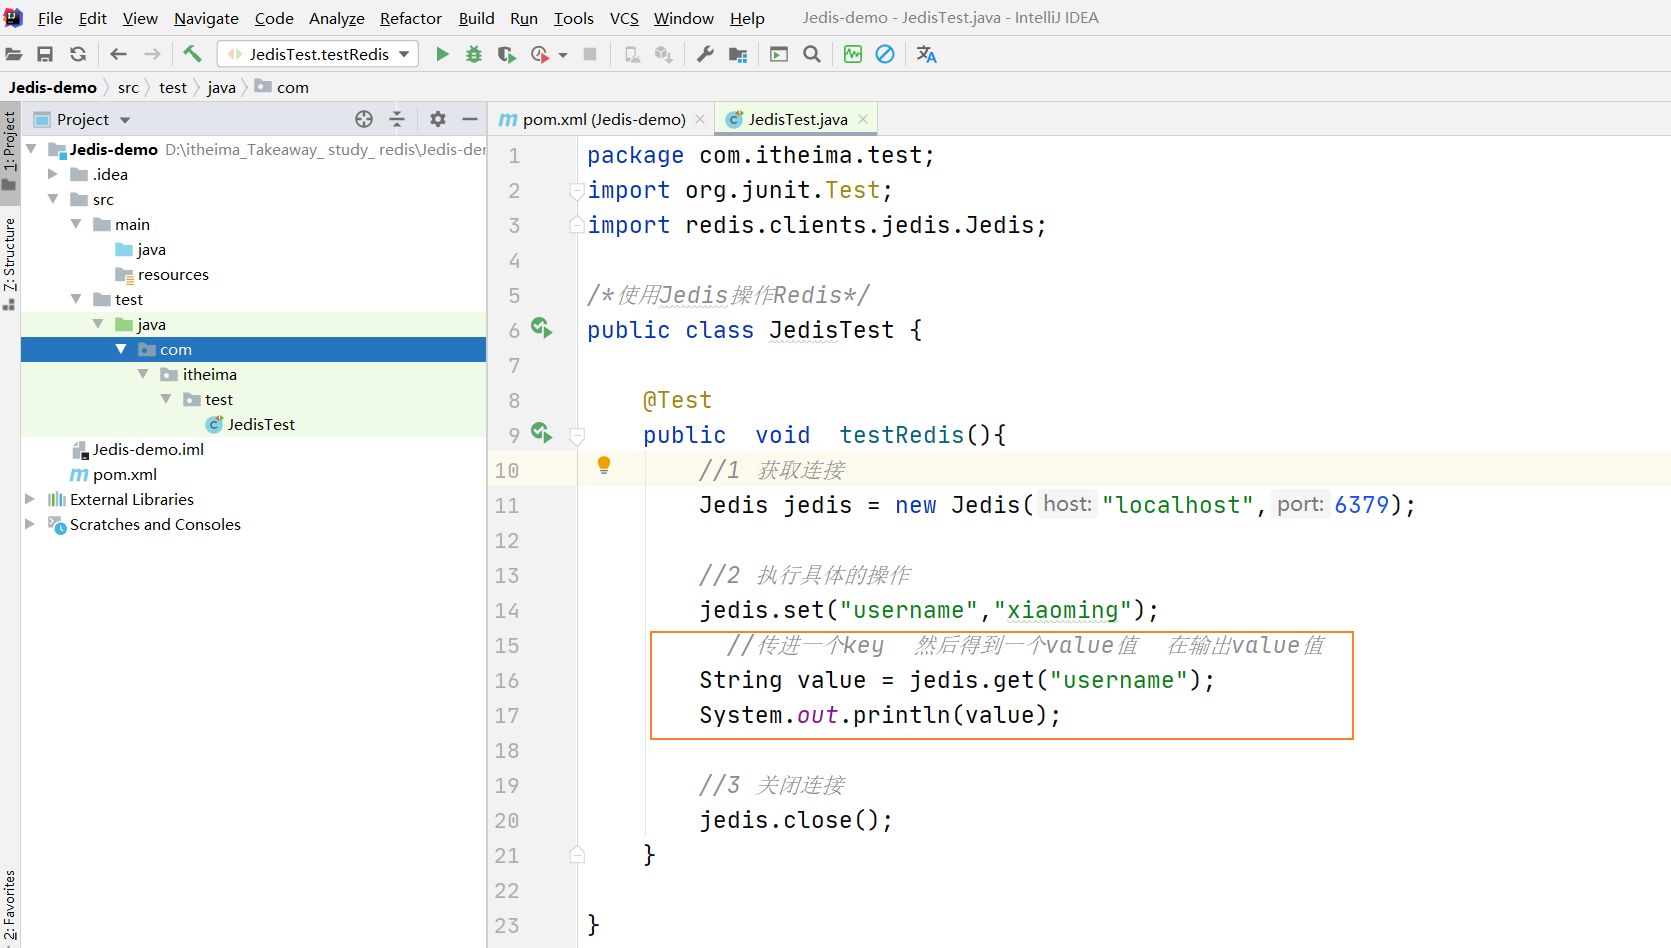Close the JedisTest.java tab

click(863, 119)
